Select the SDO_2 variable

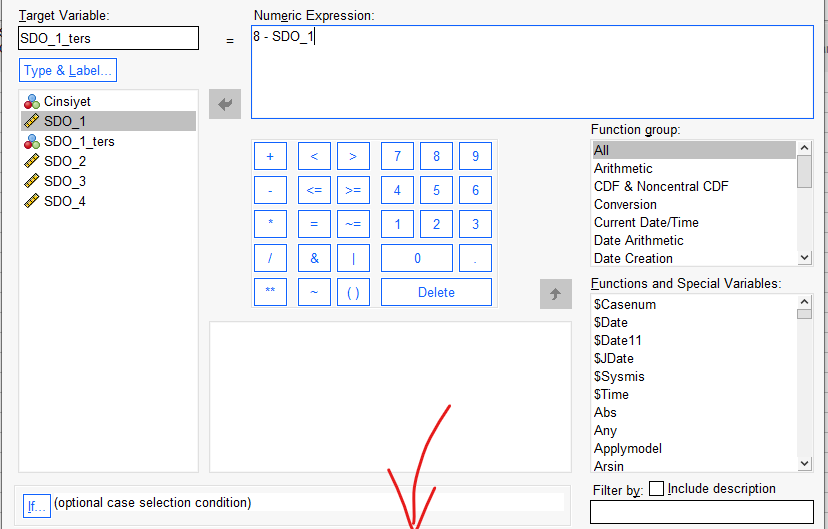pyautogui.click(x=108, y=161)
